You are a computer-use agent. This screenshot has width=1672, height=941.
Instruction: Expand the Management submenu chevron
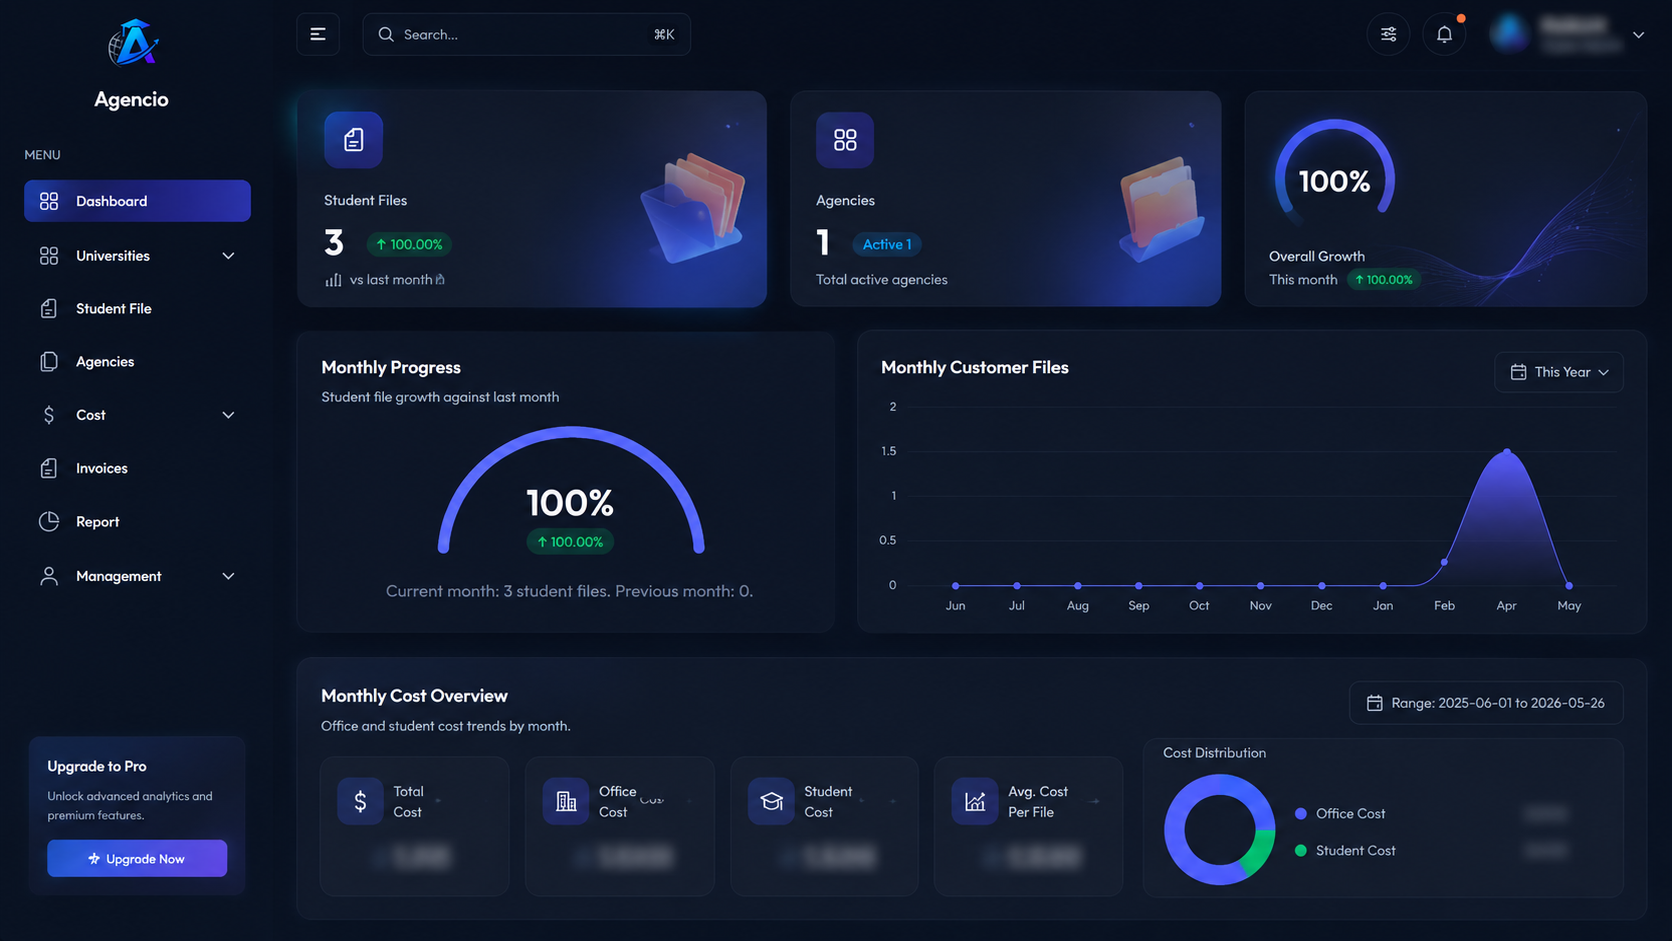[x=228, y=576]
